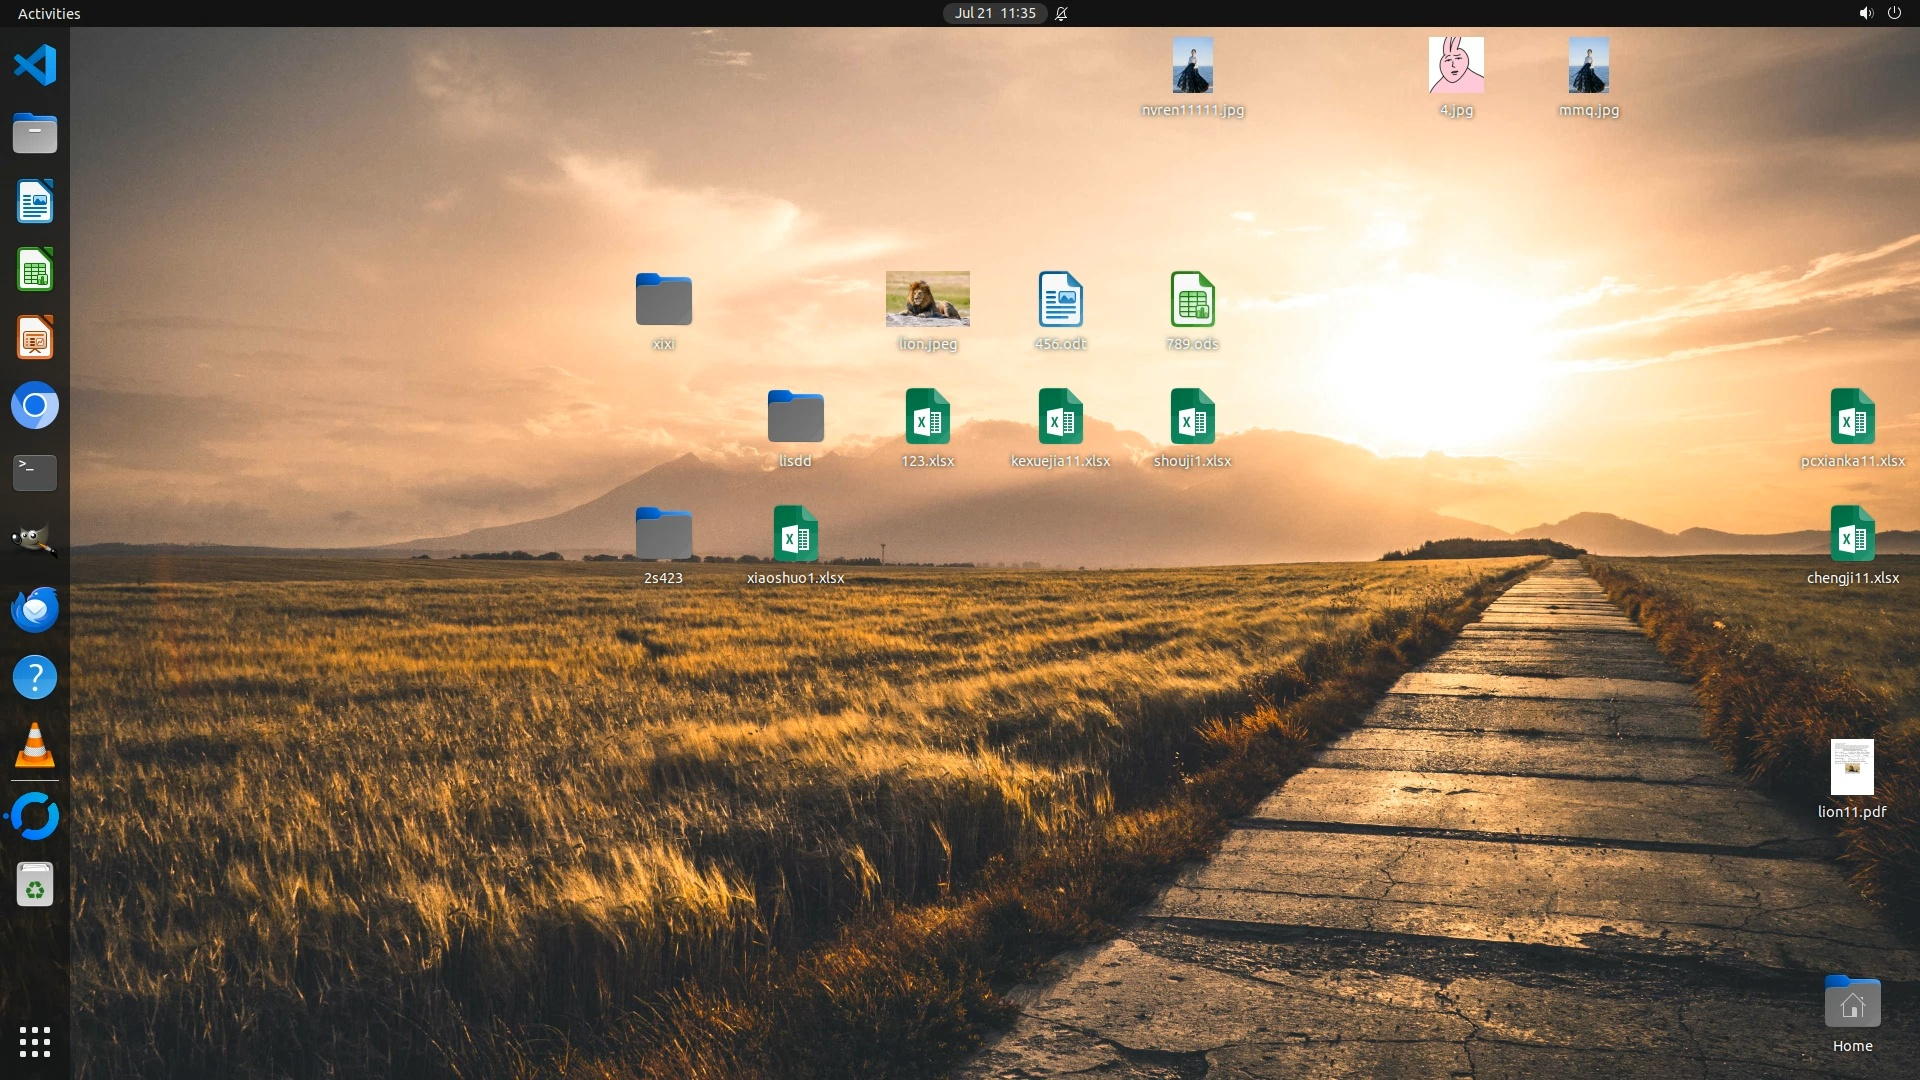Launch VLC media player from the dock
The width and height of the screenshot is (1920, 1080).
click(35, 746)
